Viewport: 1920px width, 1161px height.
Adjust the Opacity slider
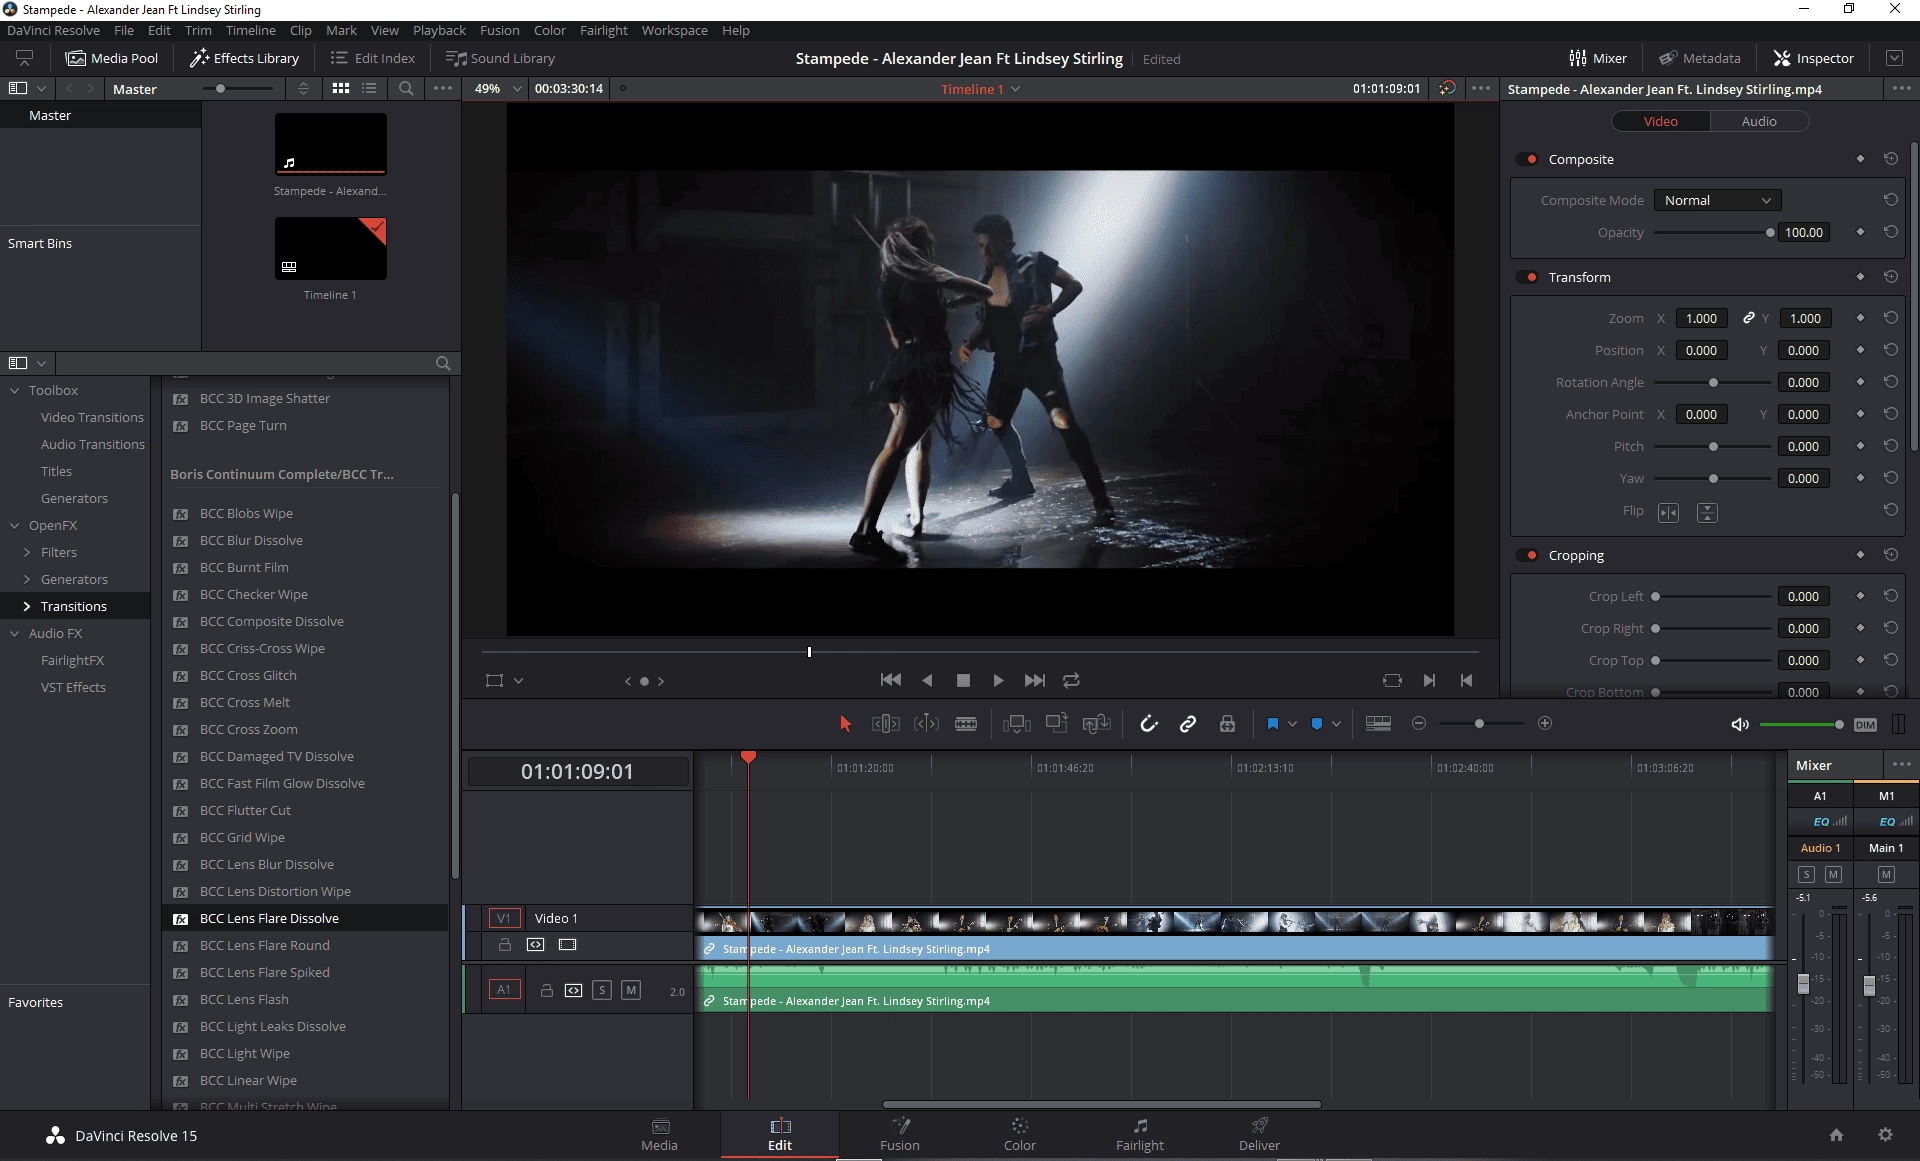pos(1713,233)
